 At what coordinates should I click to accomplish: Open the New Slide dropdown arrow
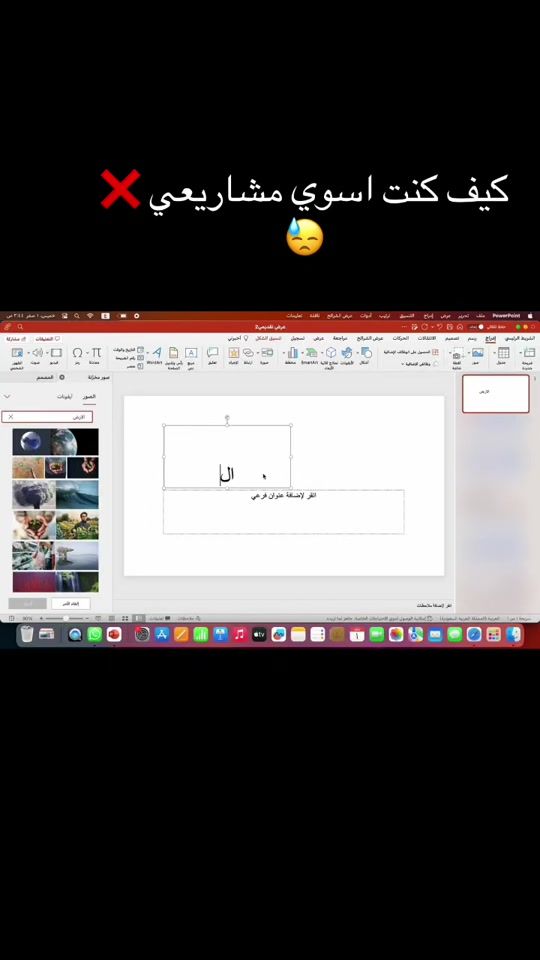coord(520,353)
